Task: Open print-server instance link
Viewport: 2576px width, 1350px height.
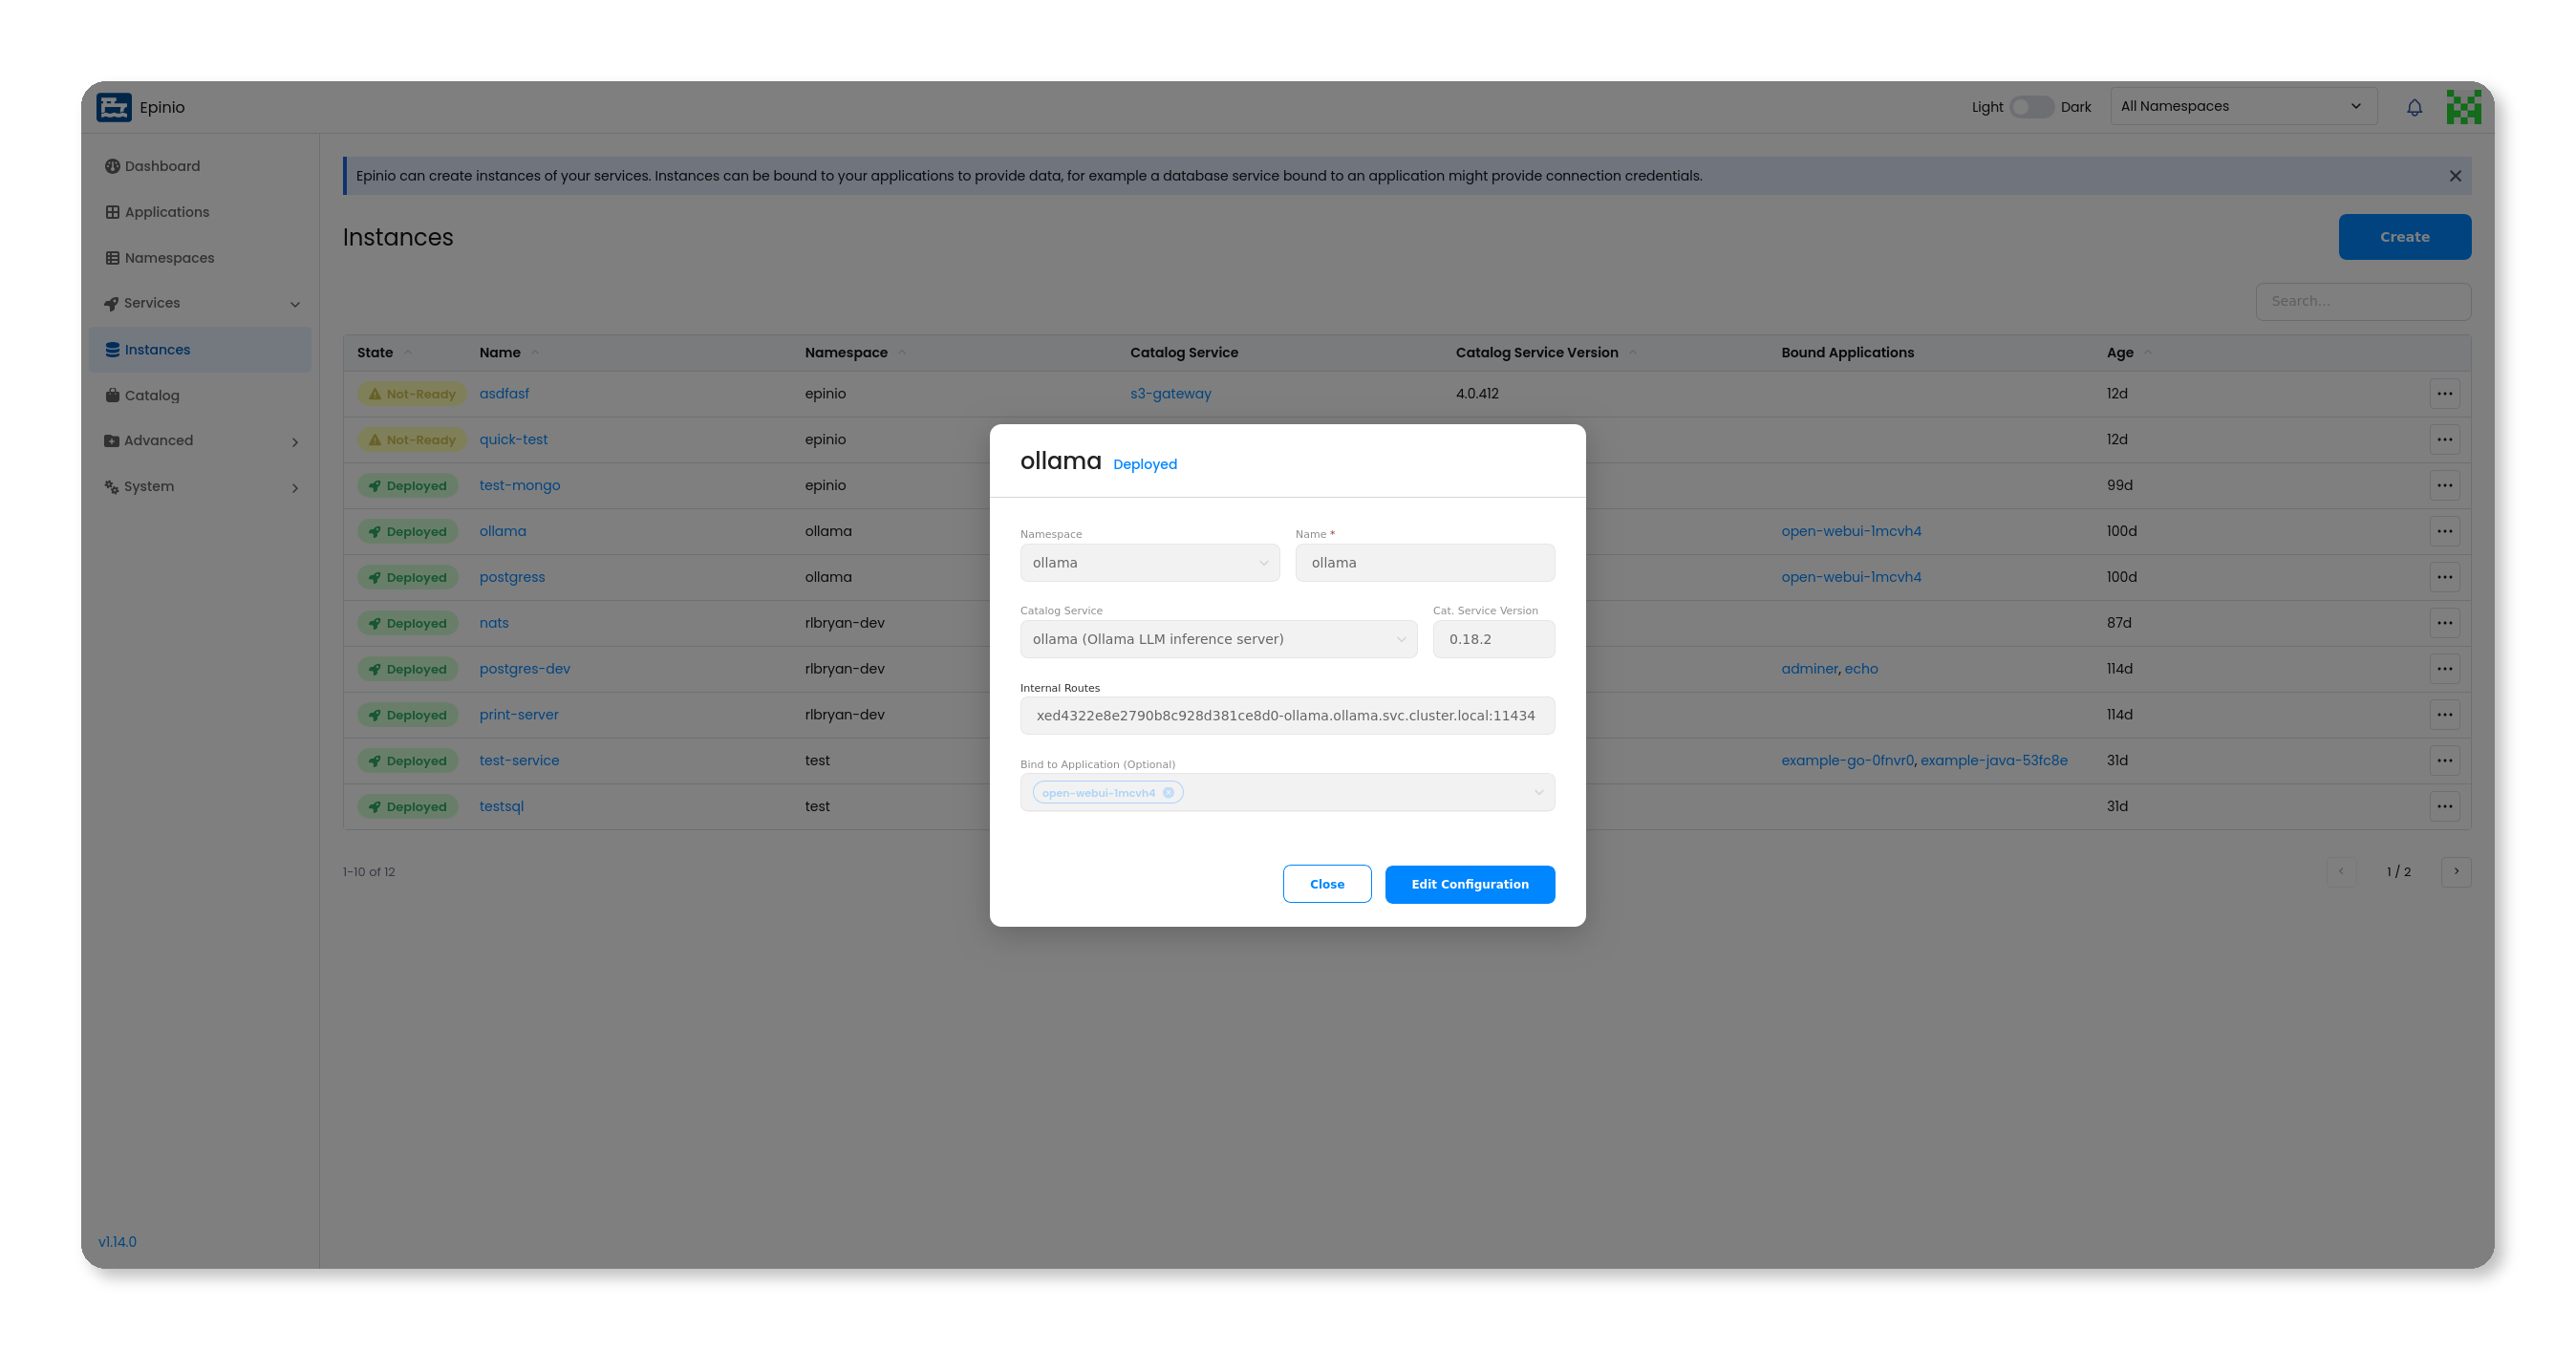Action: (x=518, y=715)
